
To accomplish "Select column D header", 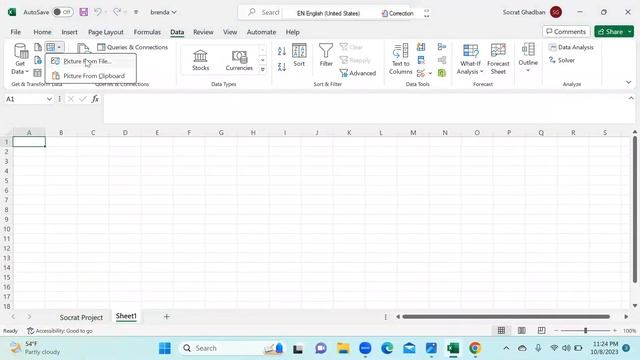I will [x=125, y=133].
